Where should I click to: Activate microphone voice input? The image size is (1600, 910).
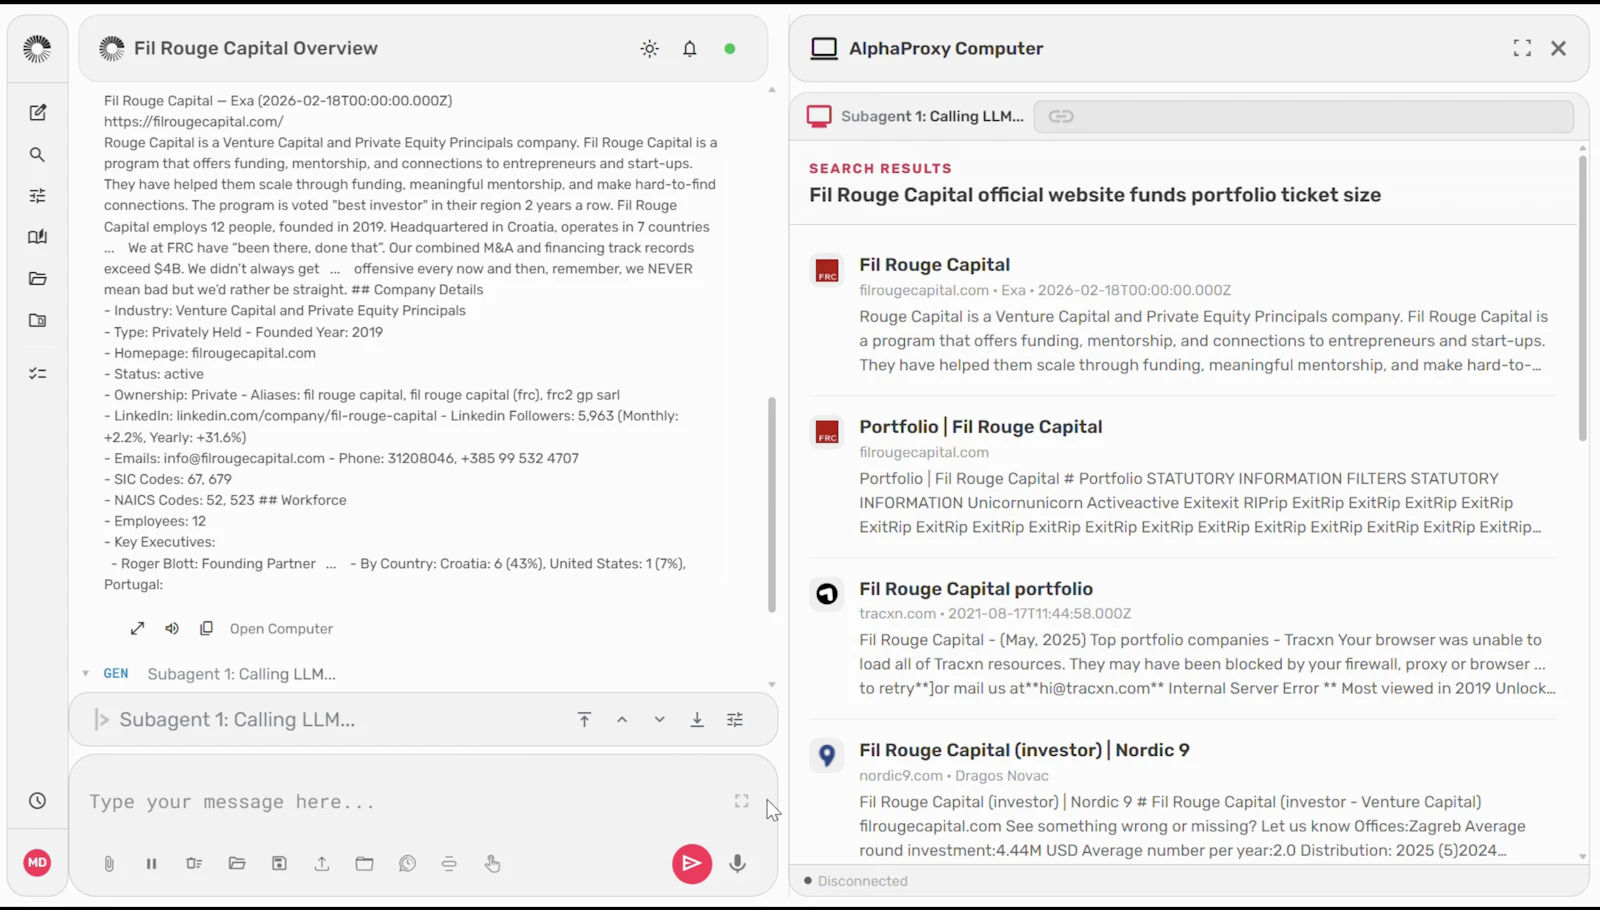click(738, 864)
